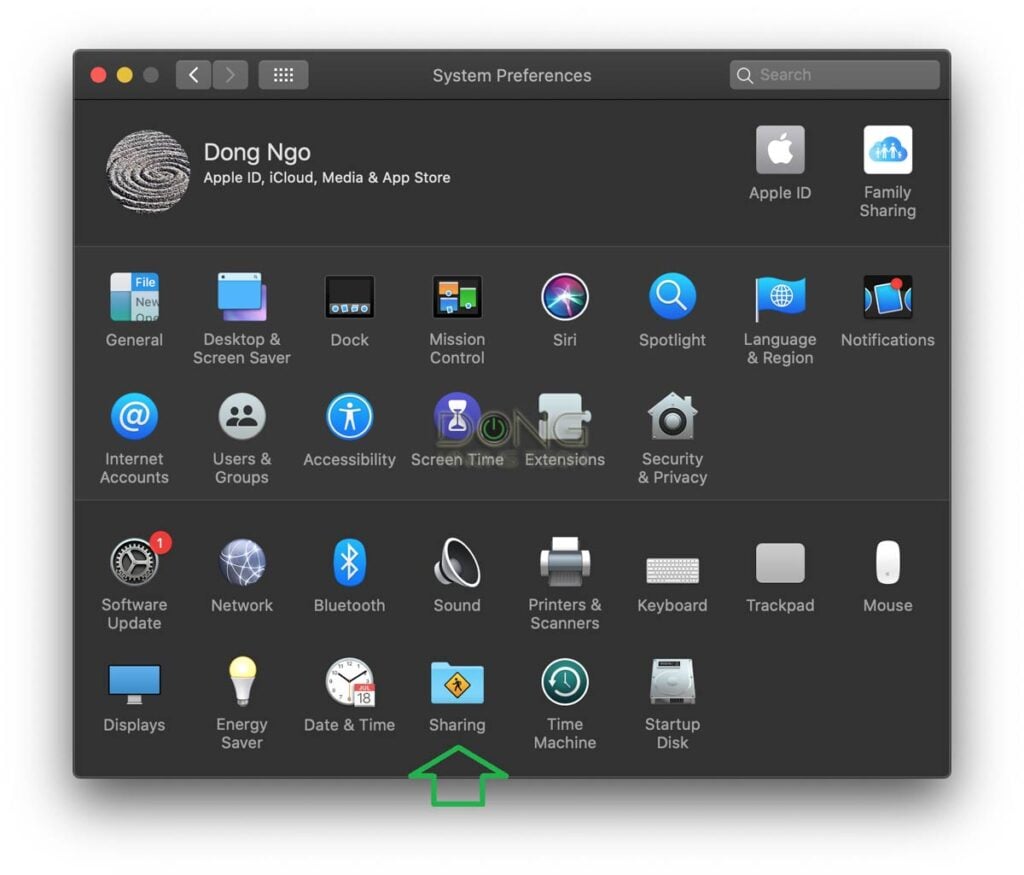Go back with the left chevron button
The height and width of the screenshot is (875, 1024).
coord(193,75)
